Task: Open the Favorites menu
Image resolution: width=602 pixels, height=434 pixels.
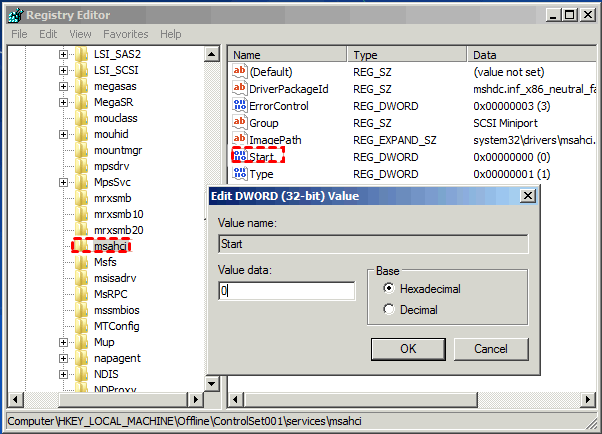Action: [126, 34]
